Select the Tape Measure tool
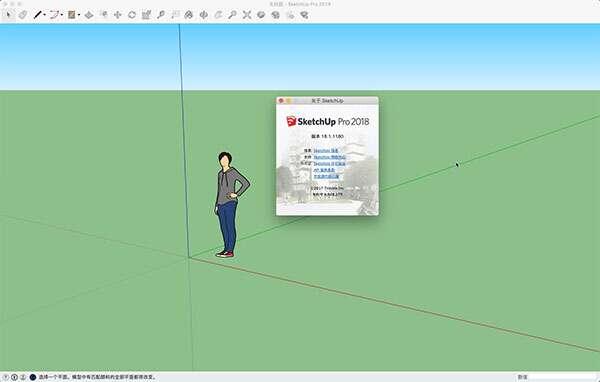The width and height of the screenshot is (600, 382). tap(161, 15)
